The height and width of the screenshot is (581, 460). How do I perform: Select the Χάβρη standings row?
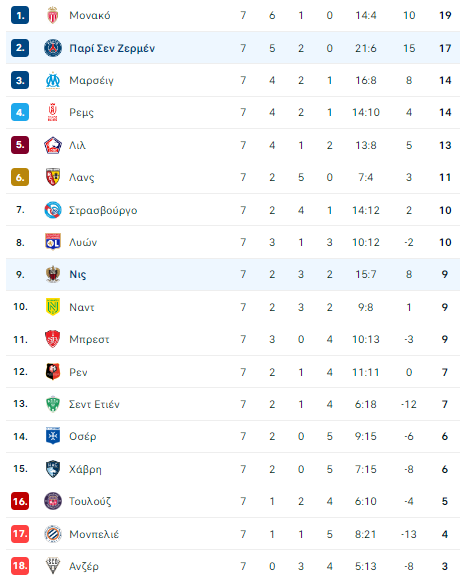233,469
